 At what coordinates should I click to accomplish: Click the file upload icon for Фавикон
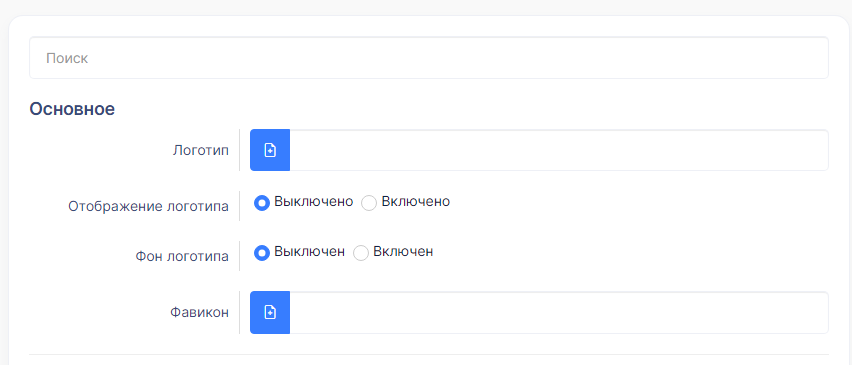click(270, 312)
